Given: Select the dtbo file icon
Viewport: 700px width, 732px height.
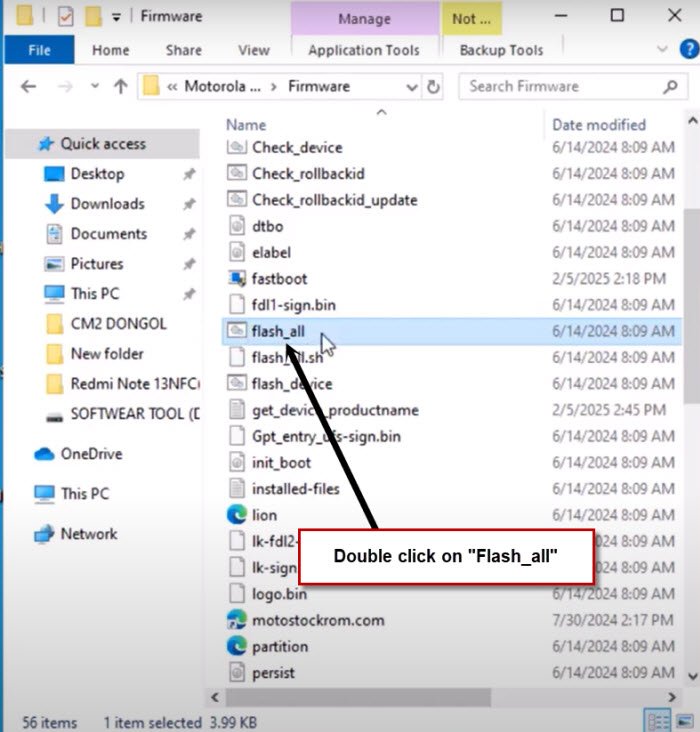Looking at the screenshot, I should pyautogui.click(x=237, y=226).
